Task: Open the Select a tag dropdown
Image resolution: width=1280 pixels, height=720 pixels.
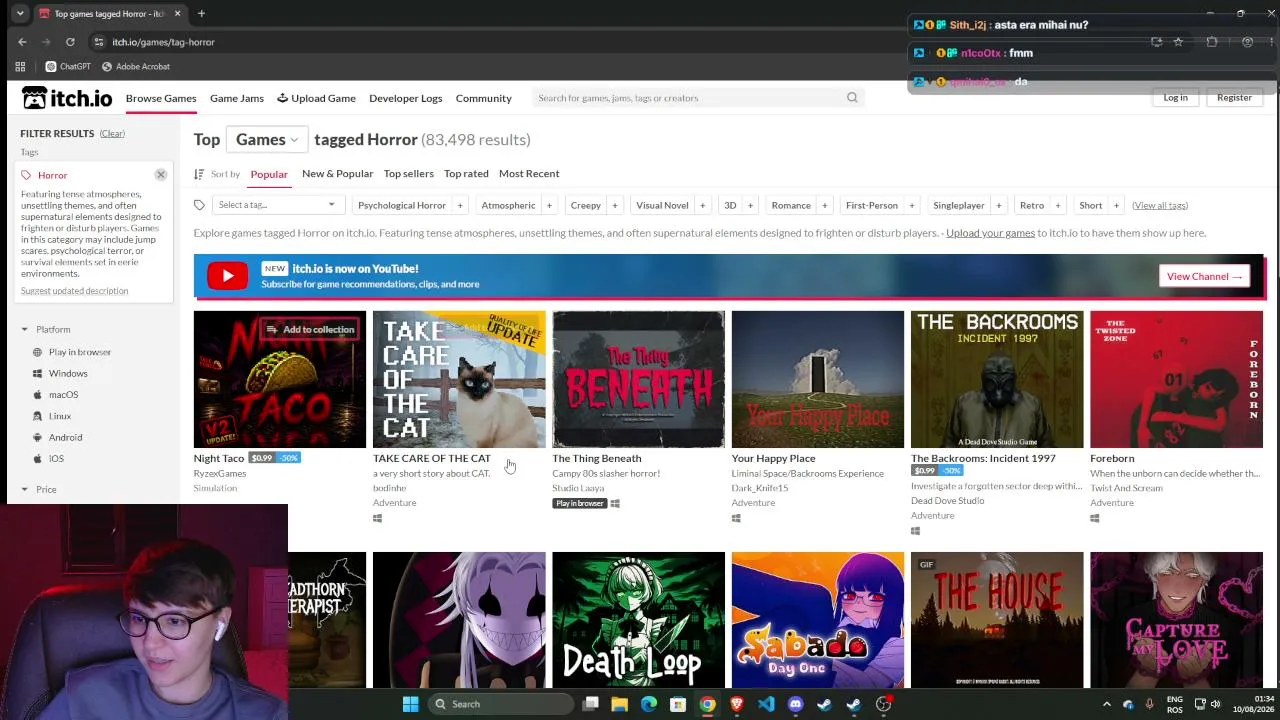Action: click(277, 205)
